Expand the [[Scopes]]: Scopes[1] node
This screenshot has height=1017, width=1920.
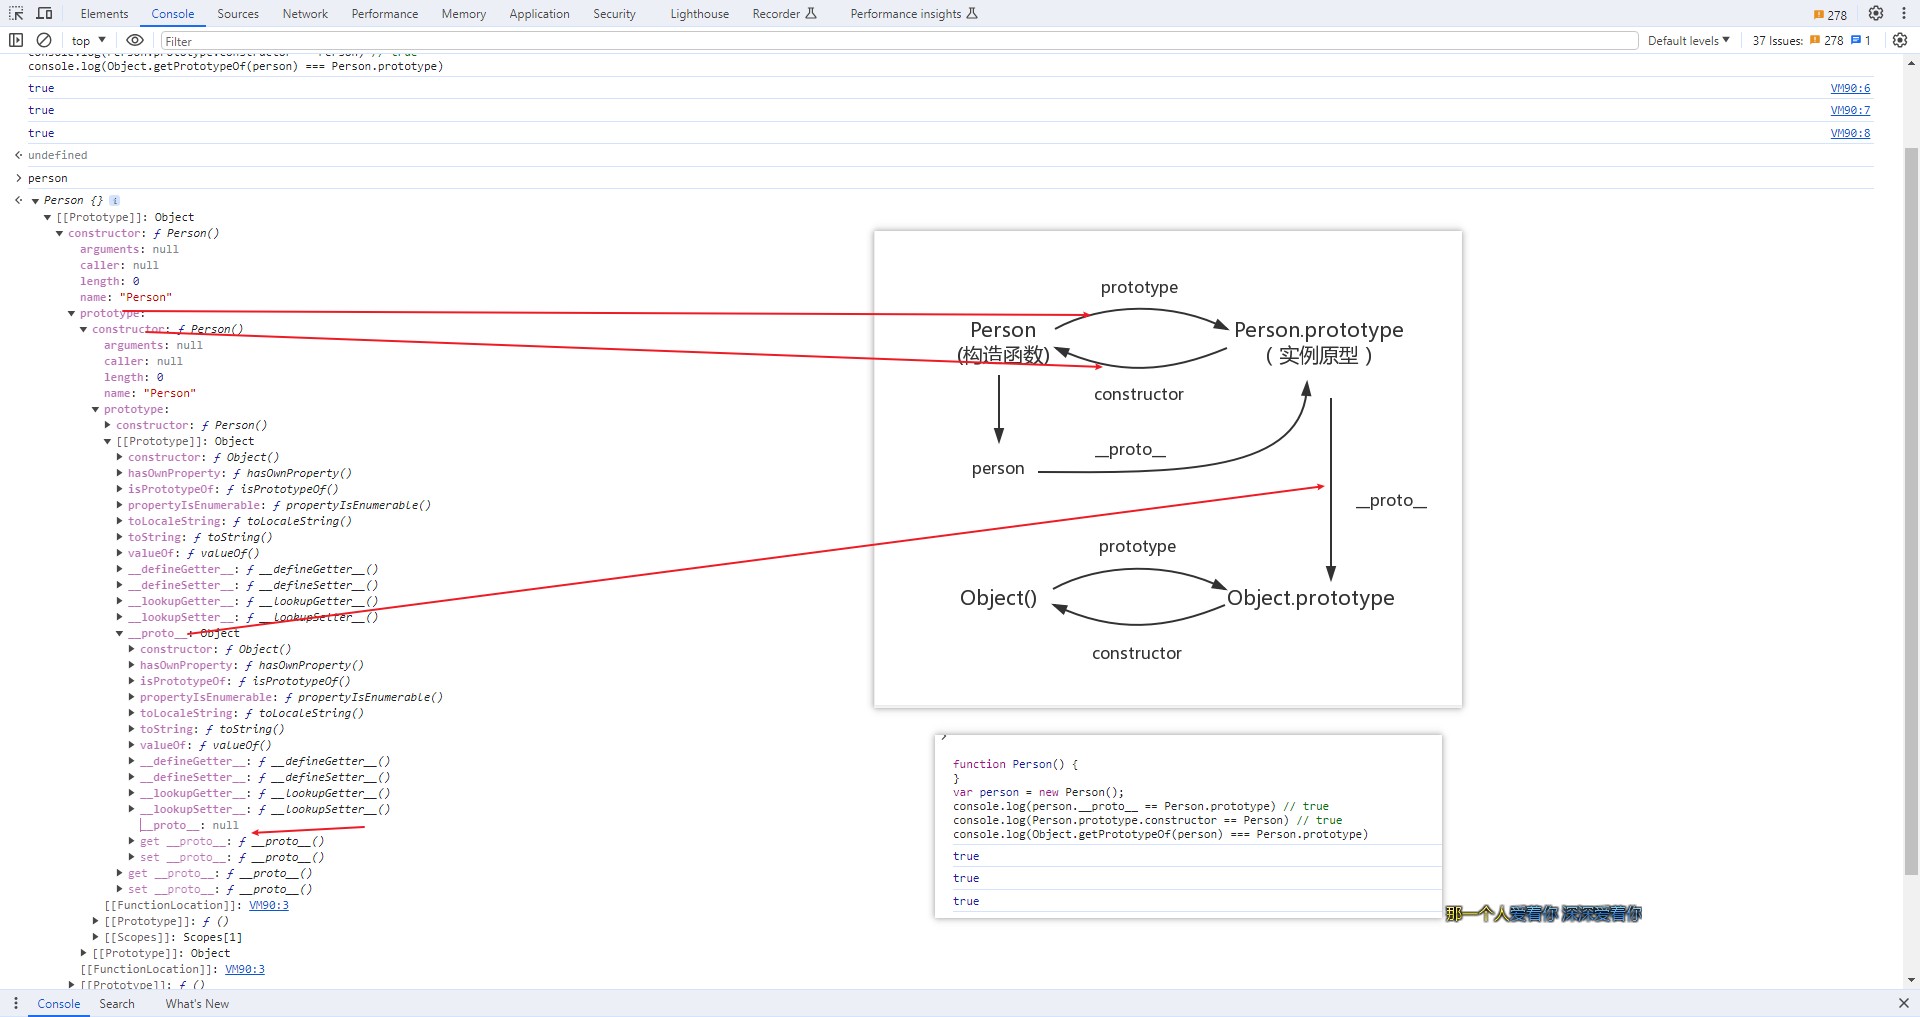[x=95, y=937]
